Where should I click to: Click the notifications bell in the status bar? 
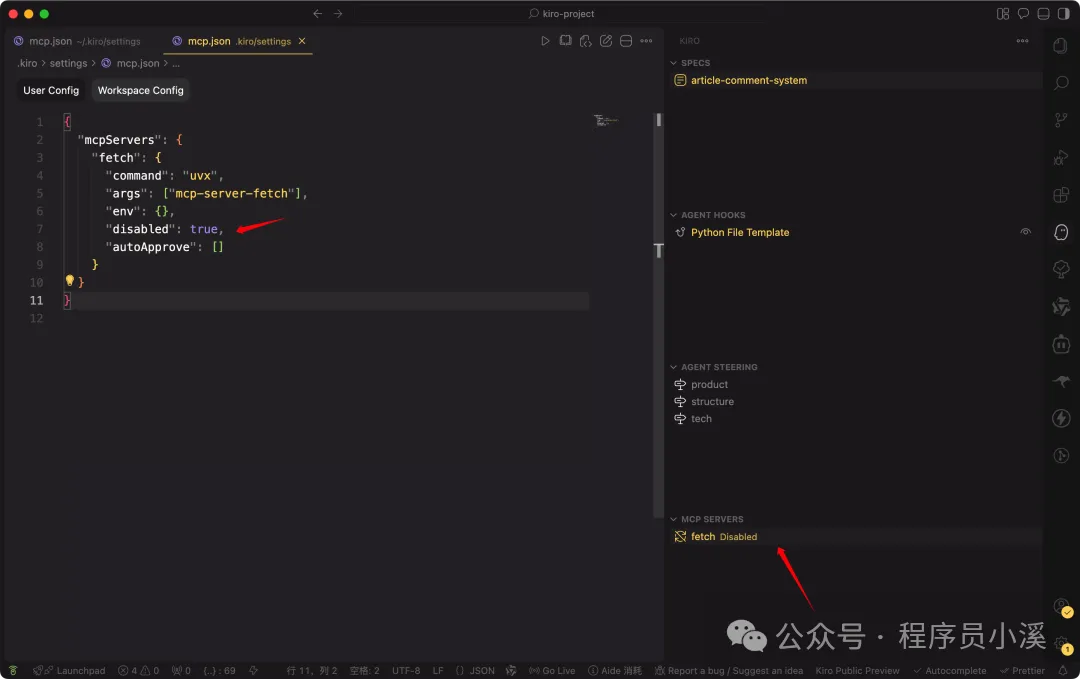[1063, 671]
